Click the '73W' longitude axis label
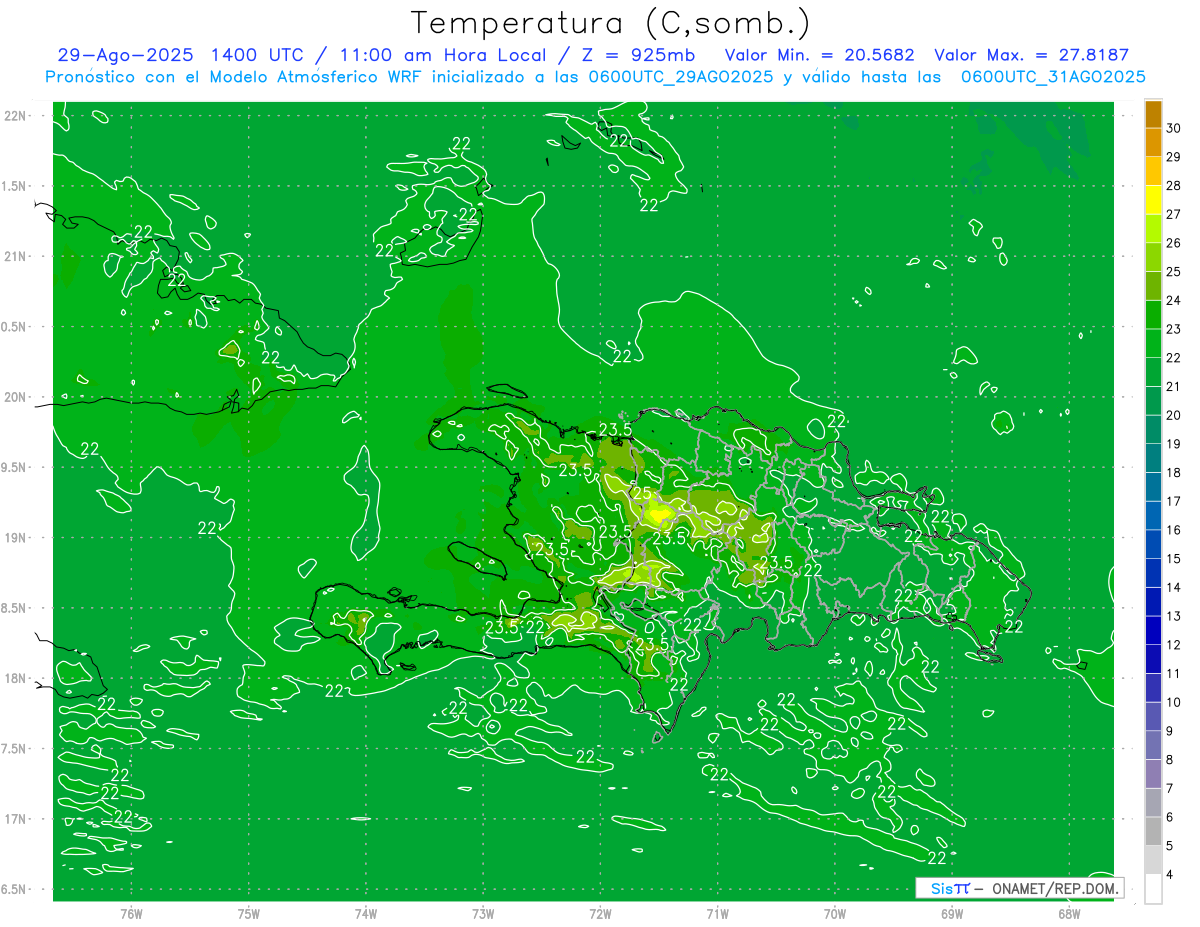This screenshot has height=927, width=1200. pyautogui.click(x=483, y=913)
